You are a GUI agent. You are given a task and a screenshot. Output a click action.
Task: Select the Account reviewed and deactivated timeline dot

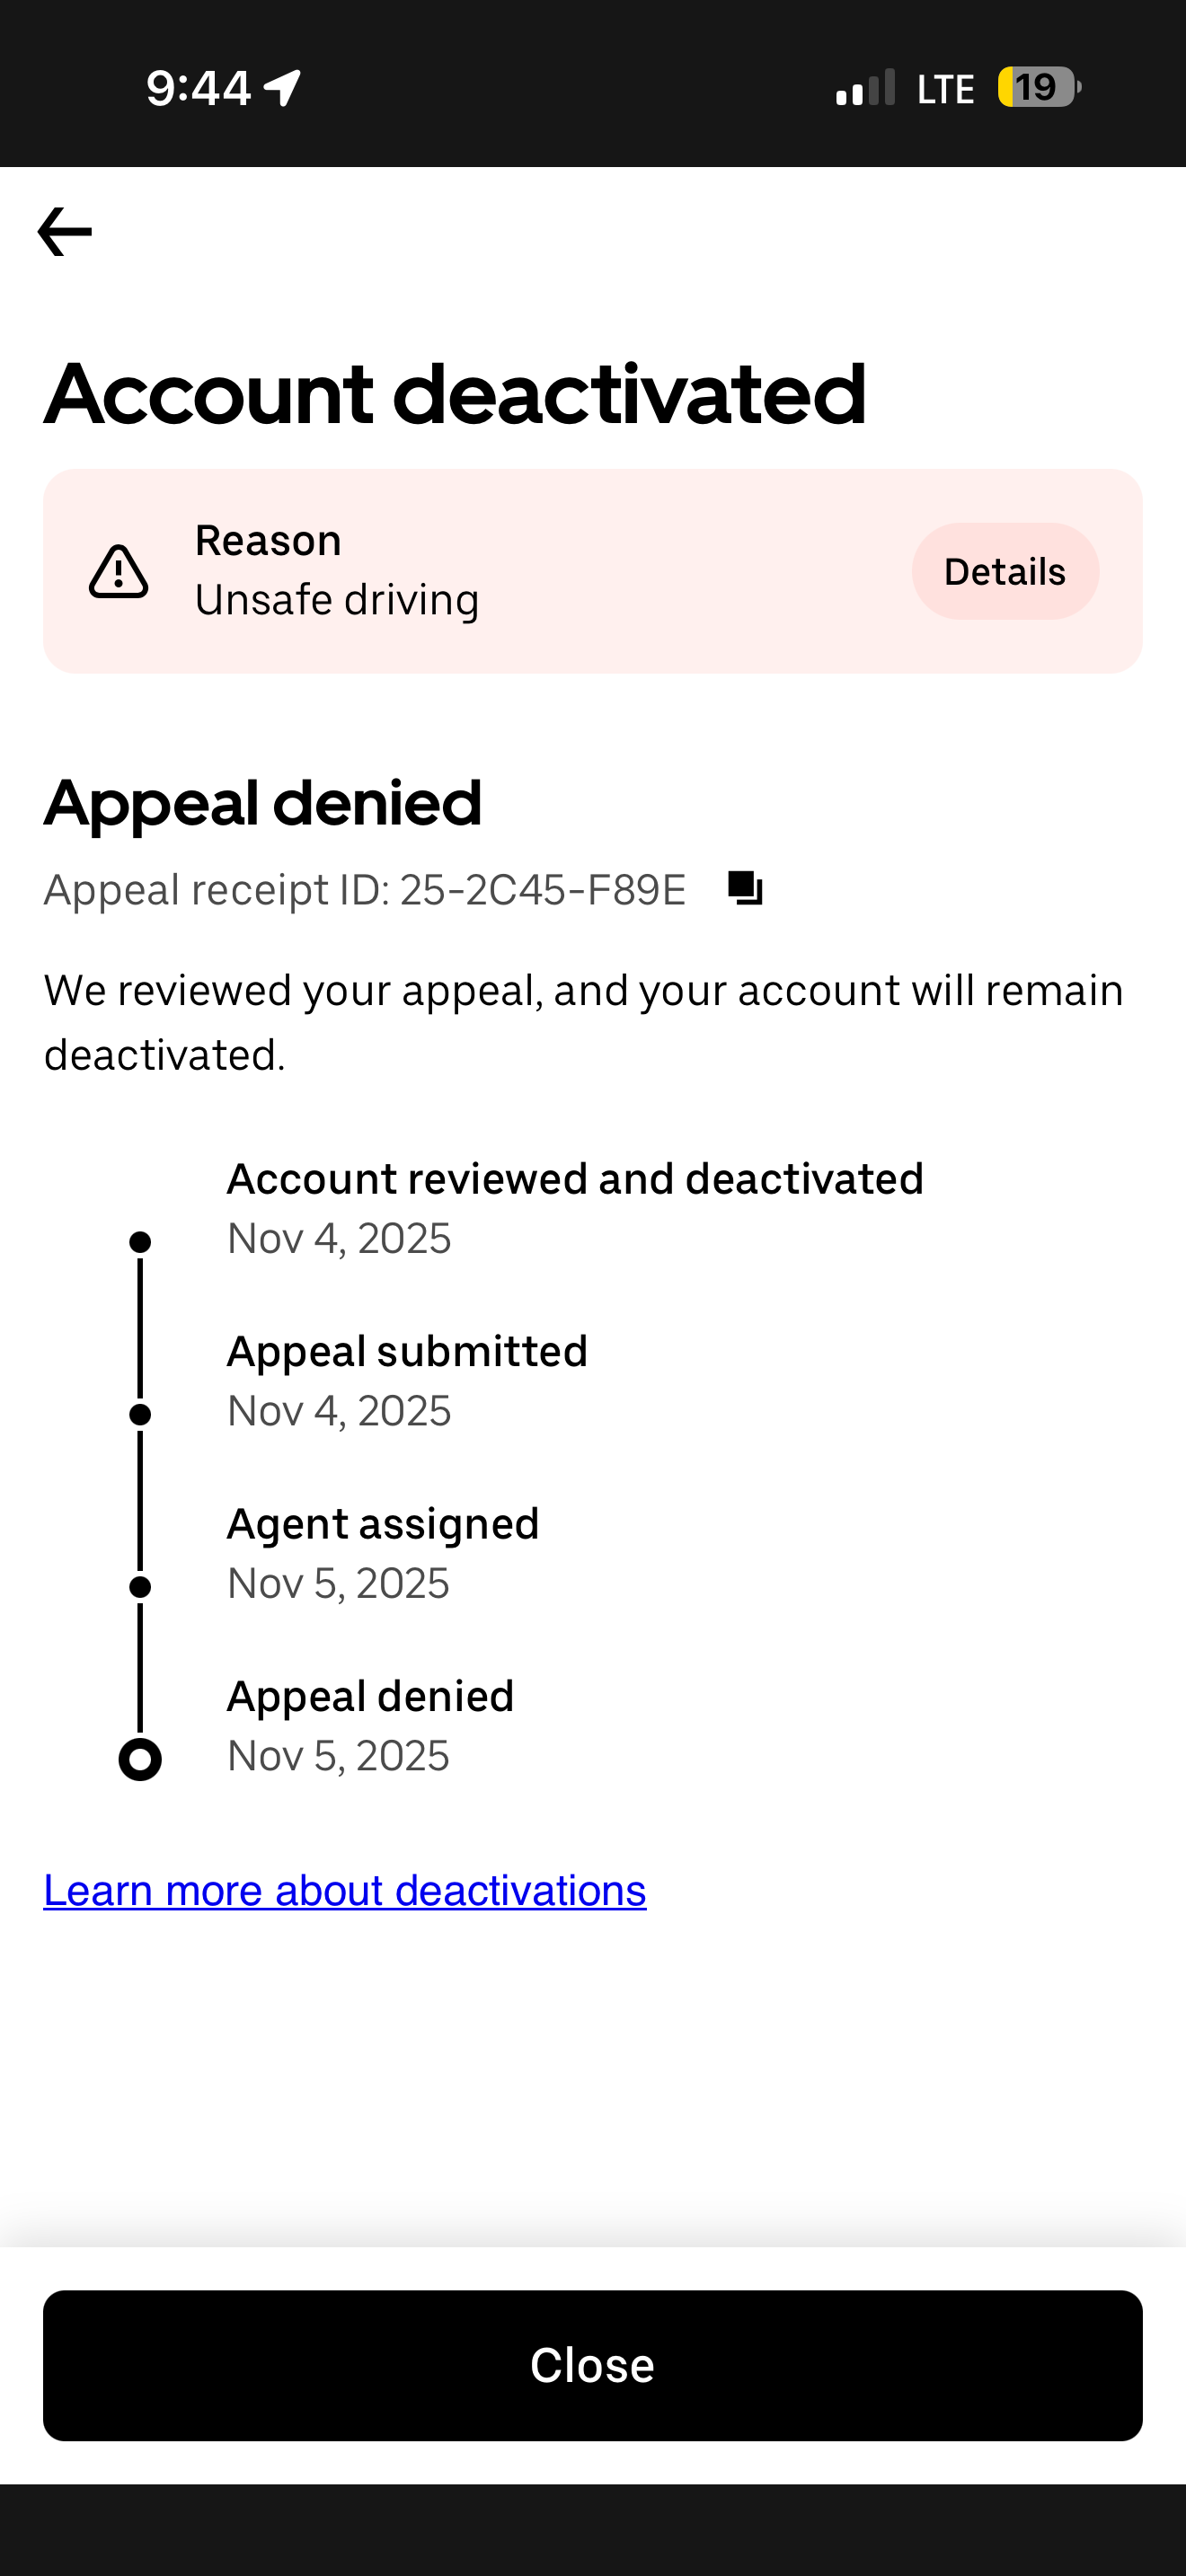tap(140, 1242)
